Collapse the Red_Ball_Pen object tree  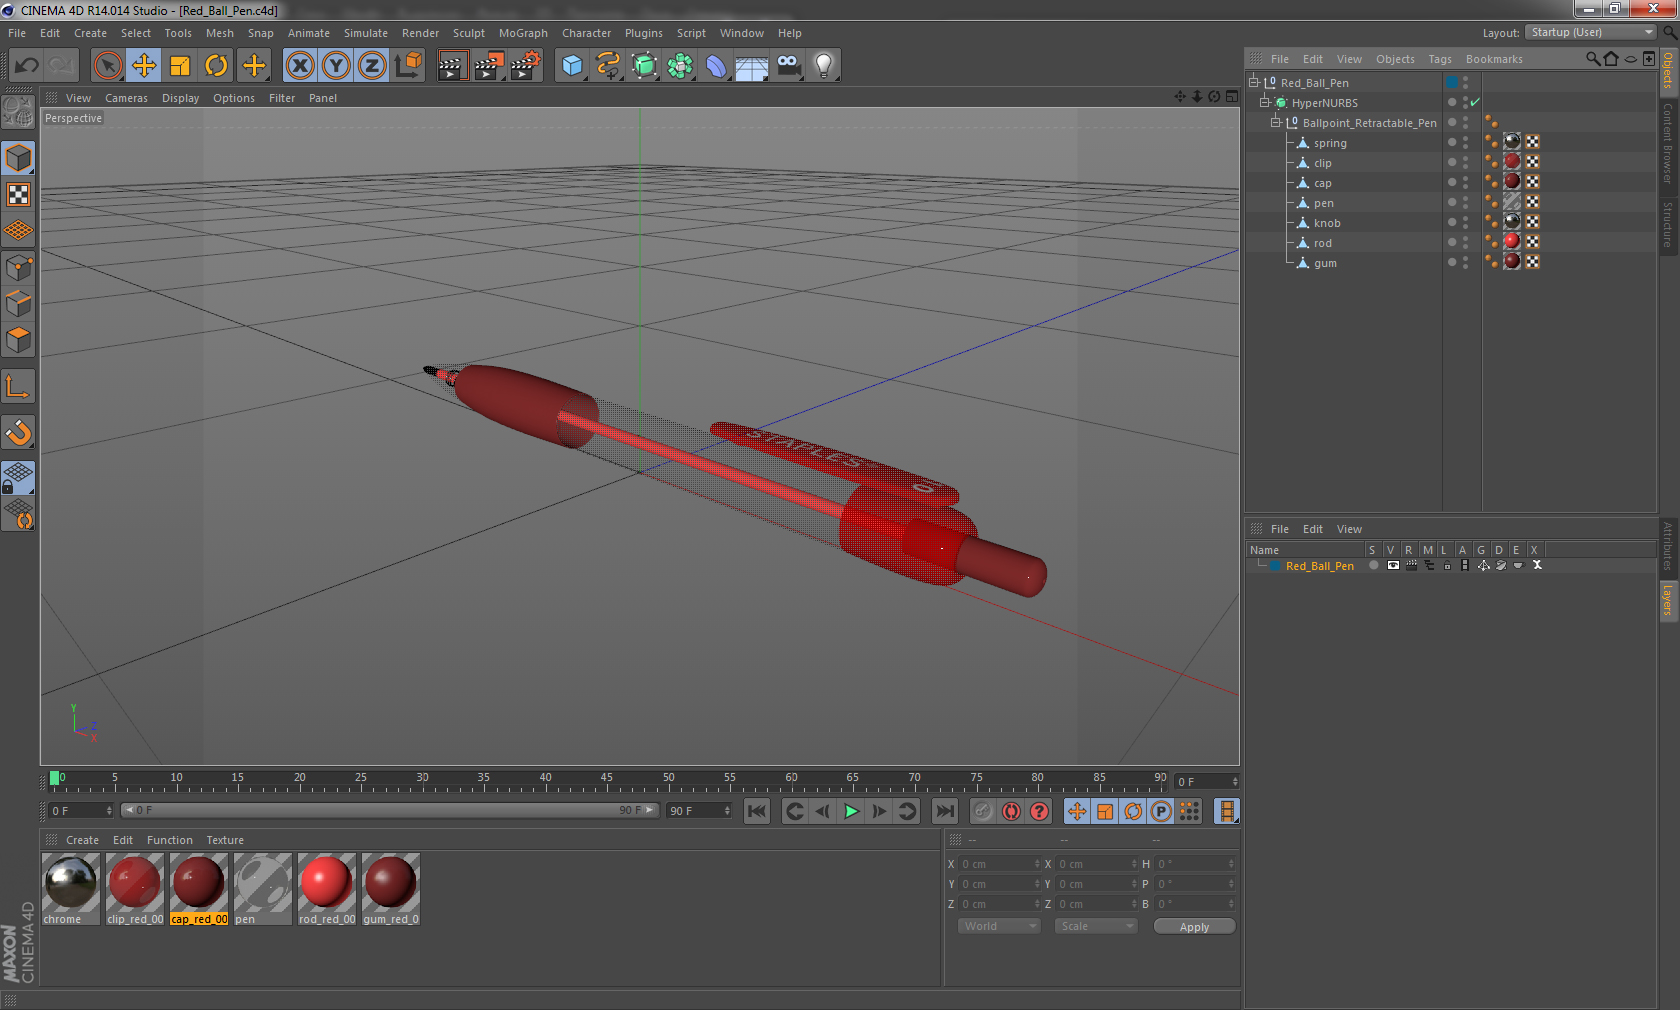click(1253, 82)
